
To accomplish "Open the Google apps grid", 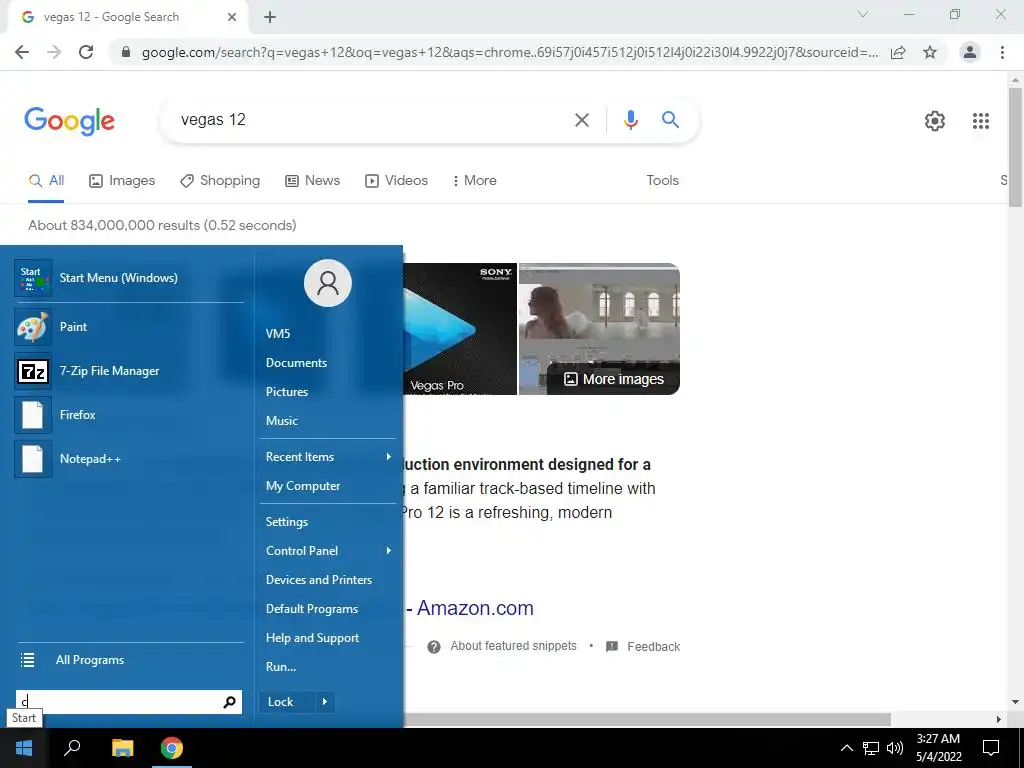I will pos(981,121).
